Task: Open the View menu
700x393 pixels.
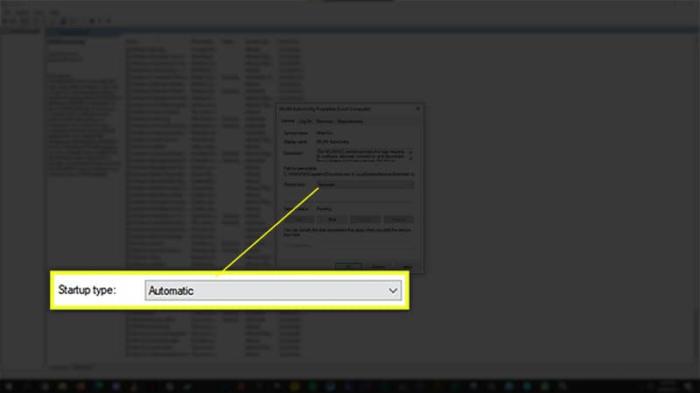Action: 39,13
